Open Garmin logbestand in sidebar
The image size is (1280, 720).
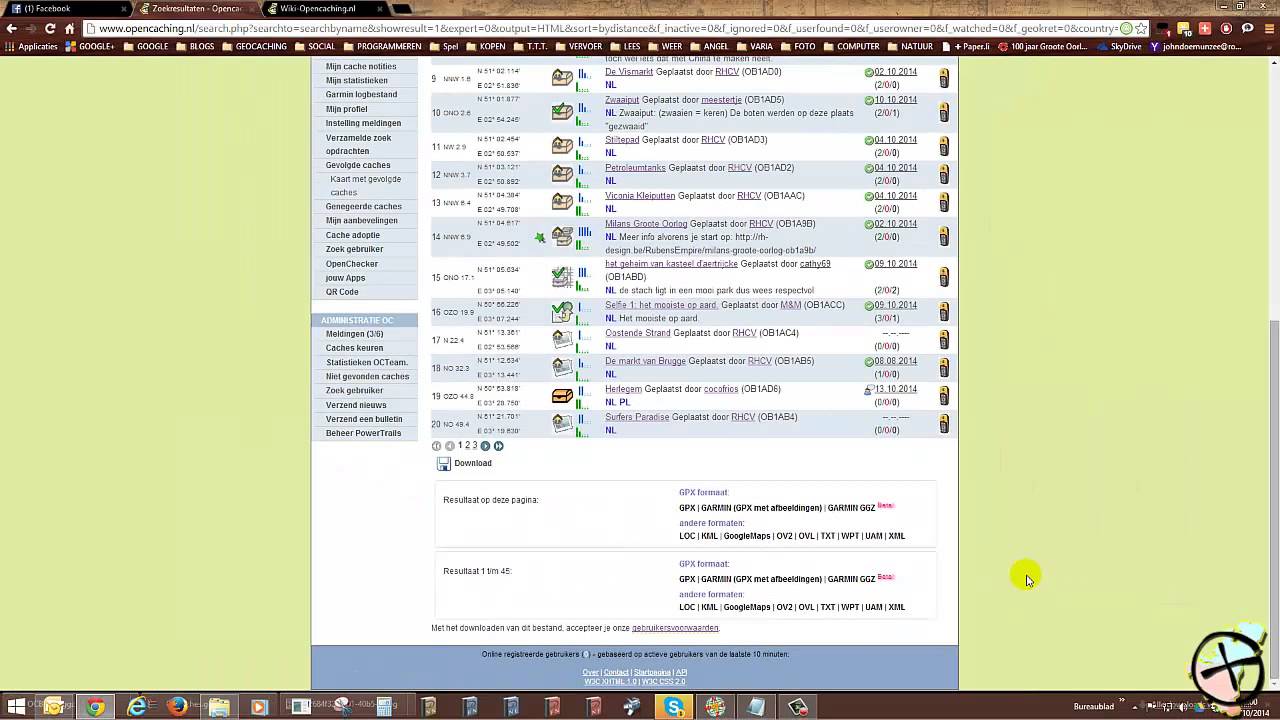[361, 94]
